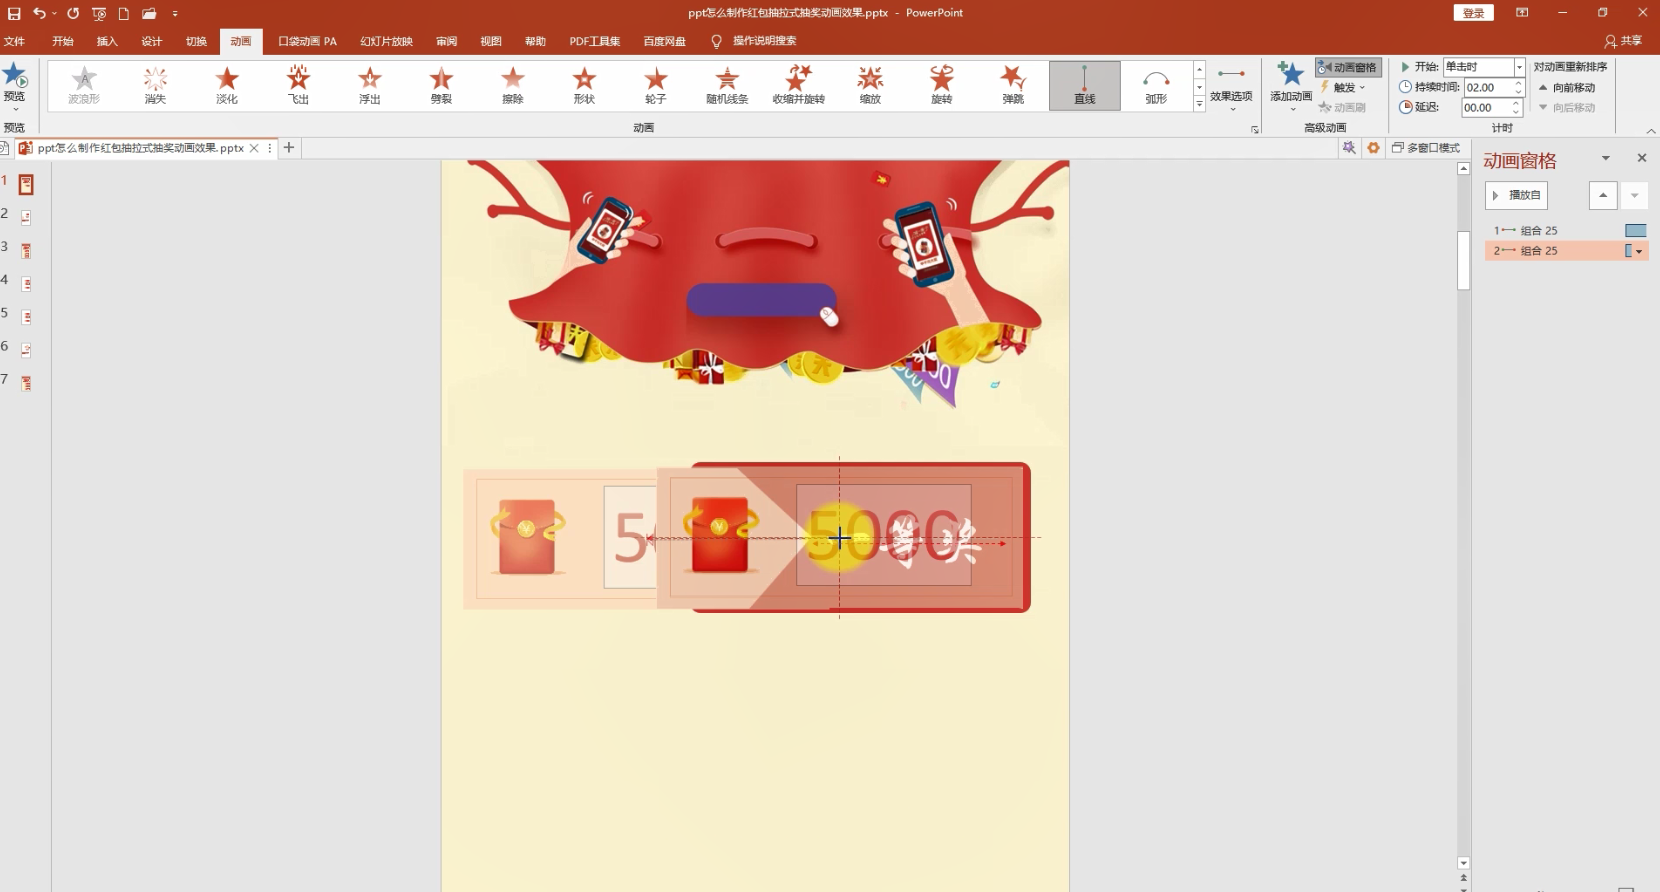Apply the 弹跳 (Bounce) animation
The height and width of the screenshot is (892, 1660).
click(1013, 85)
